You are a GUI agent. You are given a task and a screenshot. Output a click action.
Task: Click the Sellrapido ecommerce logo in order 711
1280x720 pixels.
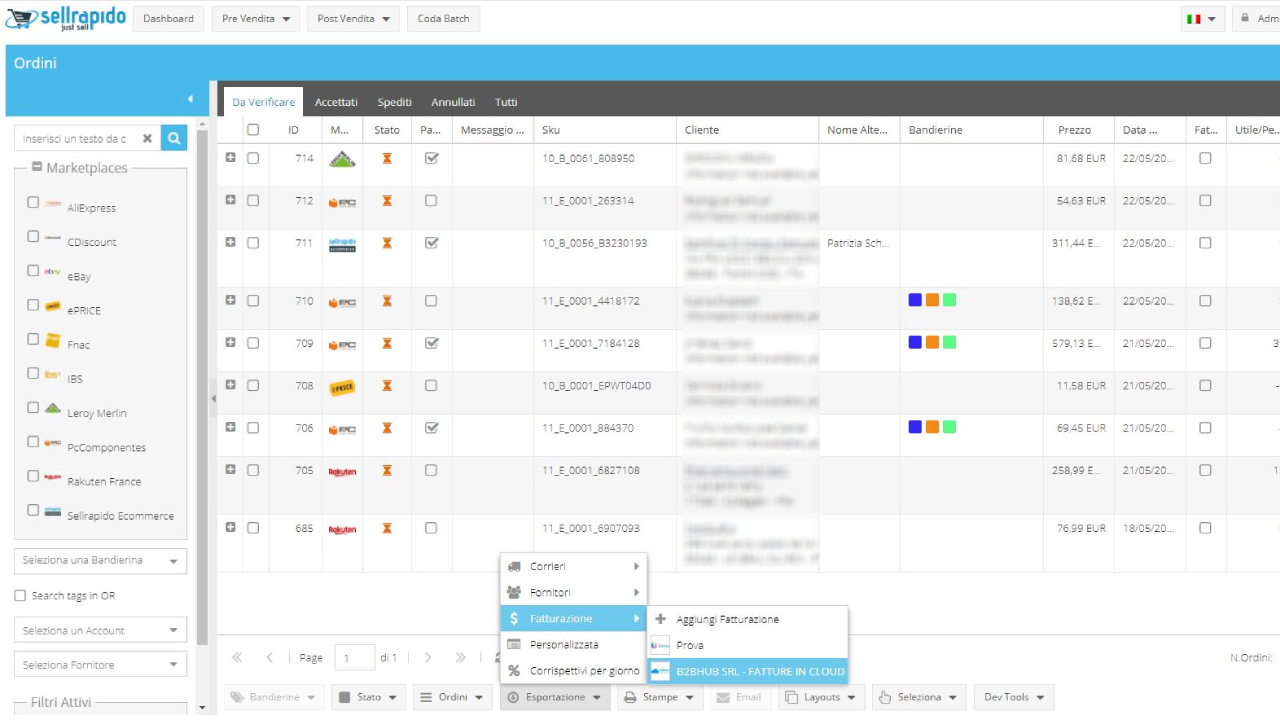(x=342, y=244)
